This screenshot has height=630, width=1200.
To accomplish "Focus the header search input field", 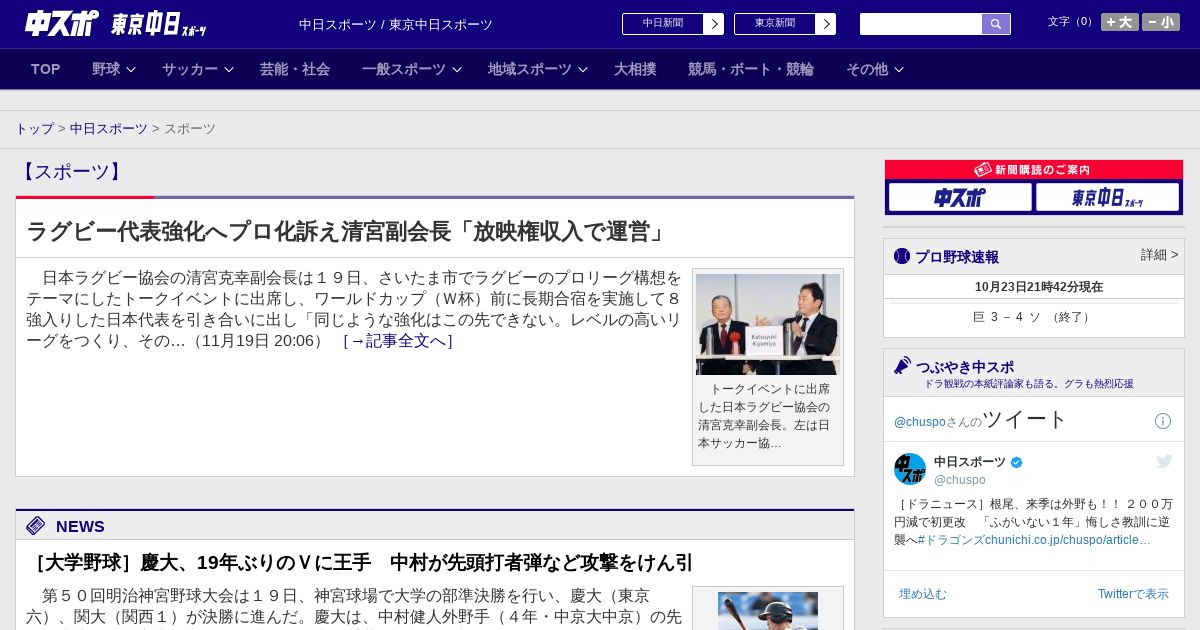I will pos(921,24).
